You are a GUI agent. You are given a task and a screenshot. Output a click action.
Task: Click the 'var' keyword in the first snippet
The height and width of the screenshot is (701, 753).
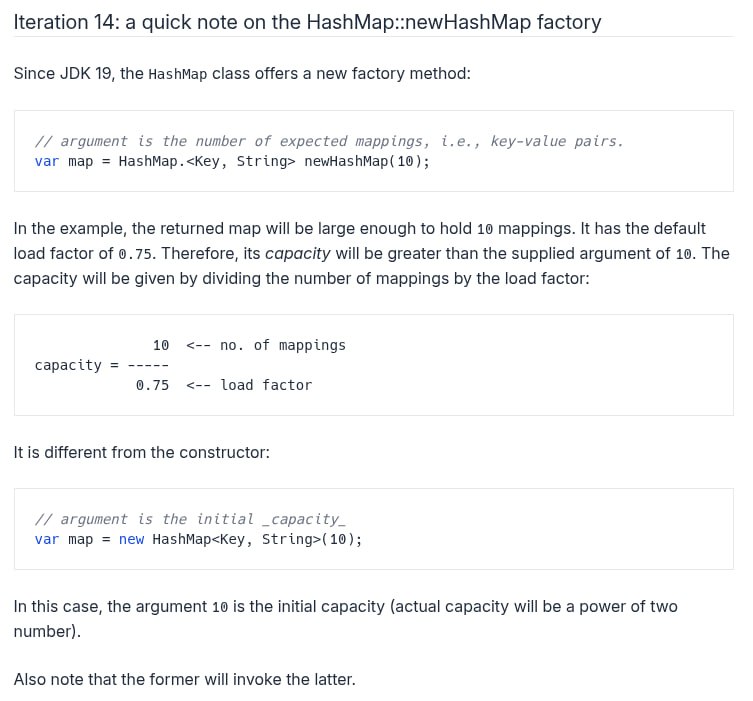tap(47, 161)
